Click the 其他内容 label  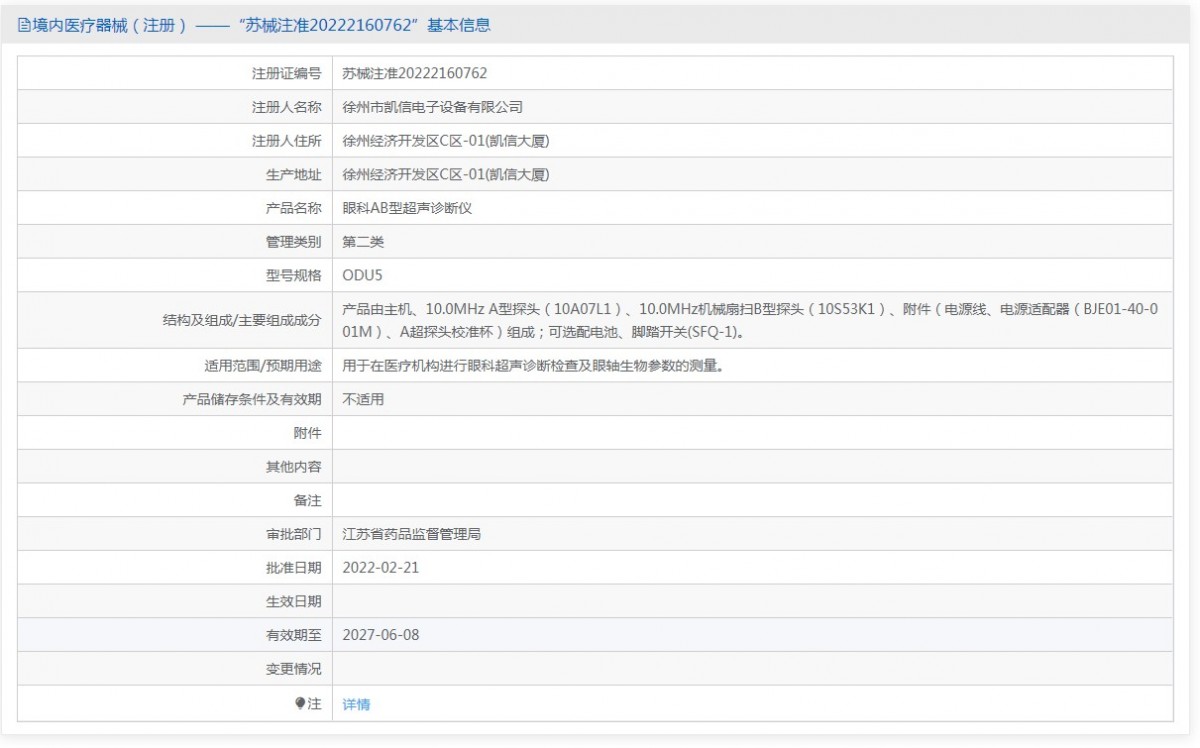(294, 466)
